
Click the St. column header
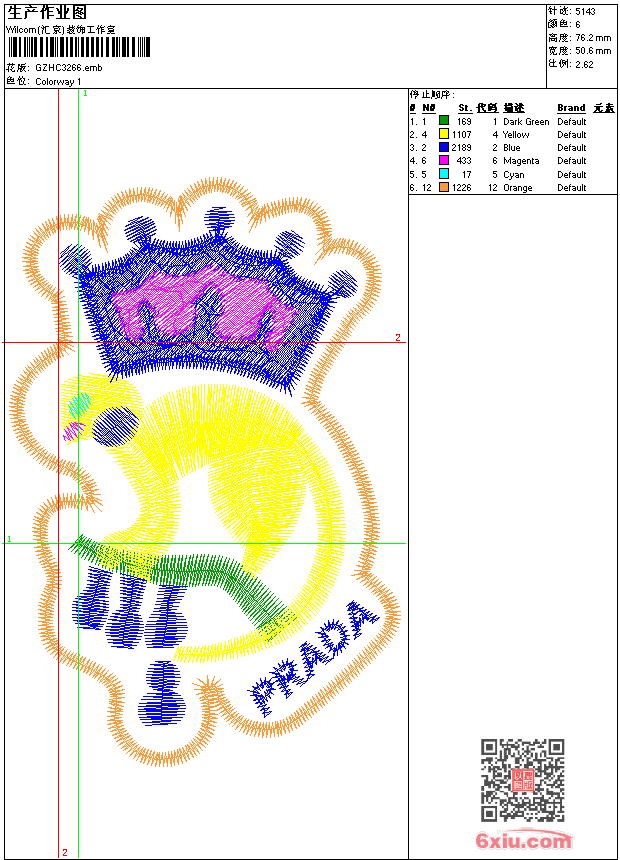[465, 108]
